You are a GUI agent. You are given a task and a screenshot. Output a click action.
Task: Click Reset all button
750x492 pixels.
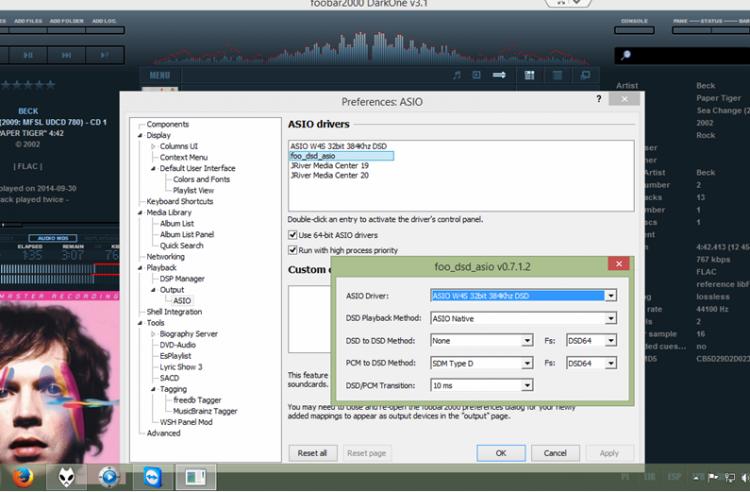(x=312, y=453)
